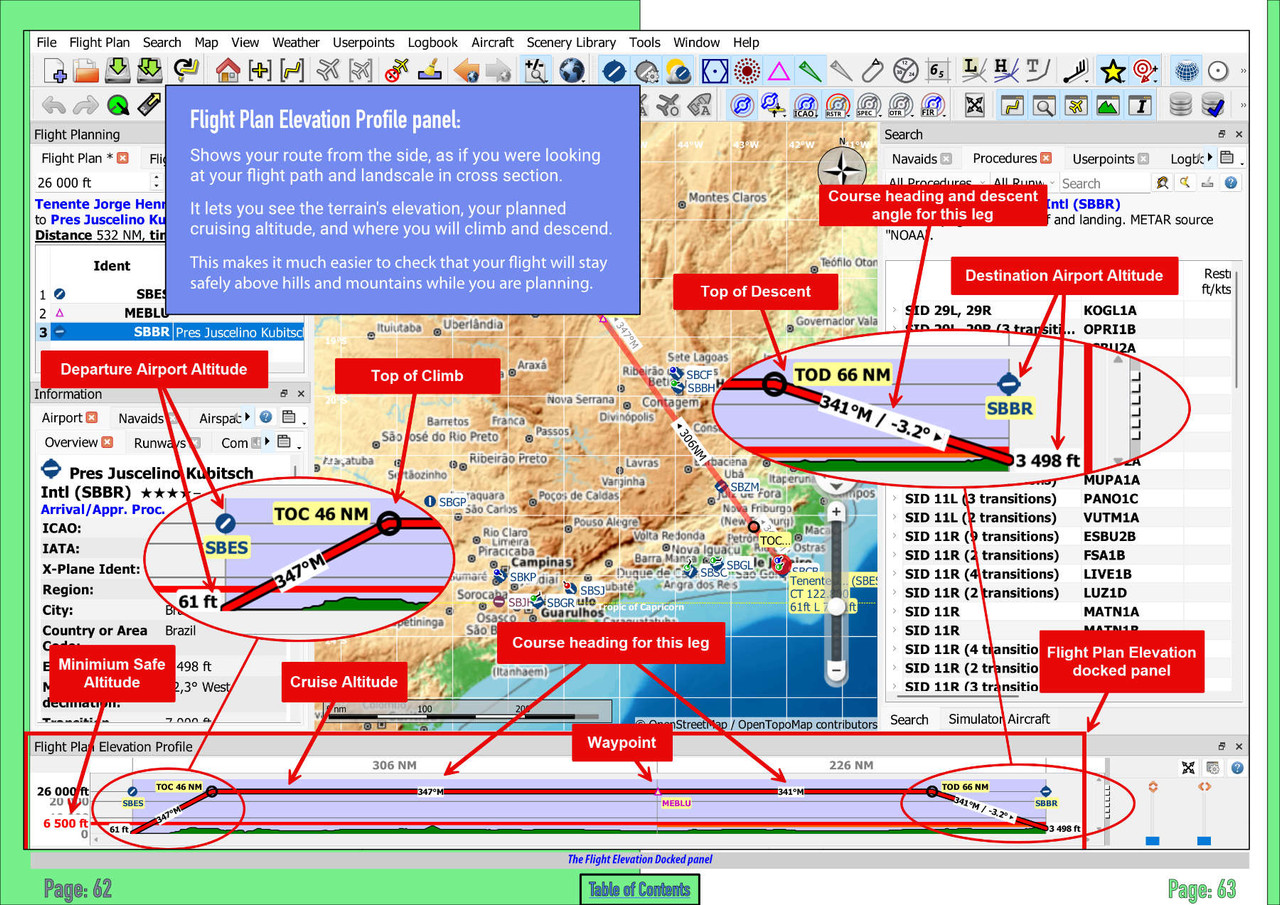The height and width of the screenshot is (905, 1280).
Task: Select Runways tab in Information panel
Action: (166, 442)
